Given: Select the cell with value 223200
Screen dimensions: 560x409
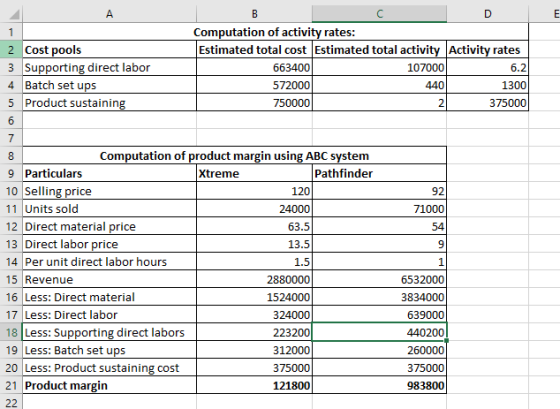Looking at the screenshot, I should point(254,333).
